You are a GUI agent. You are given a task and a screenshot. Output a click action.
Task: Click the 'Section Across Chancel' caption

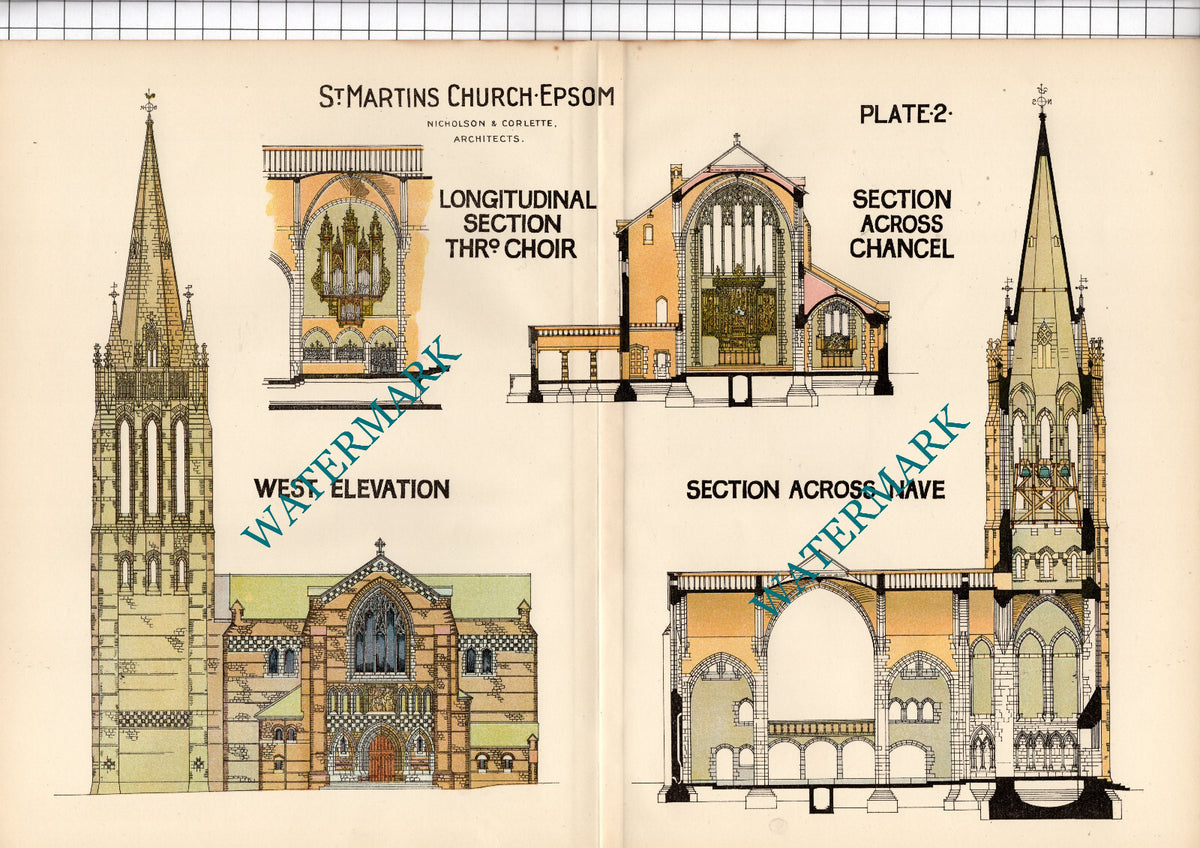(902, 224)
